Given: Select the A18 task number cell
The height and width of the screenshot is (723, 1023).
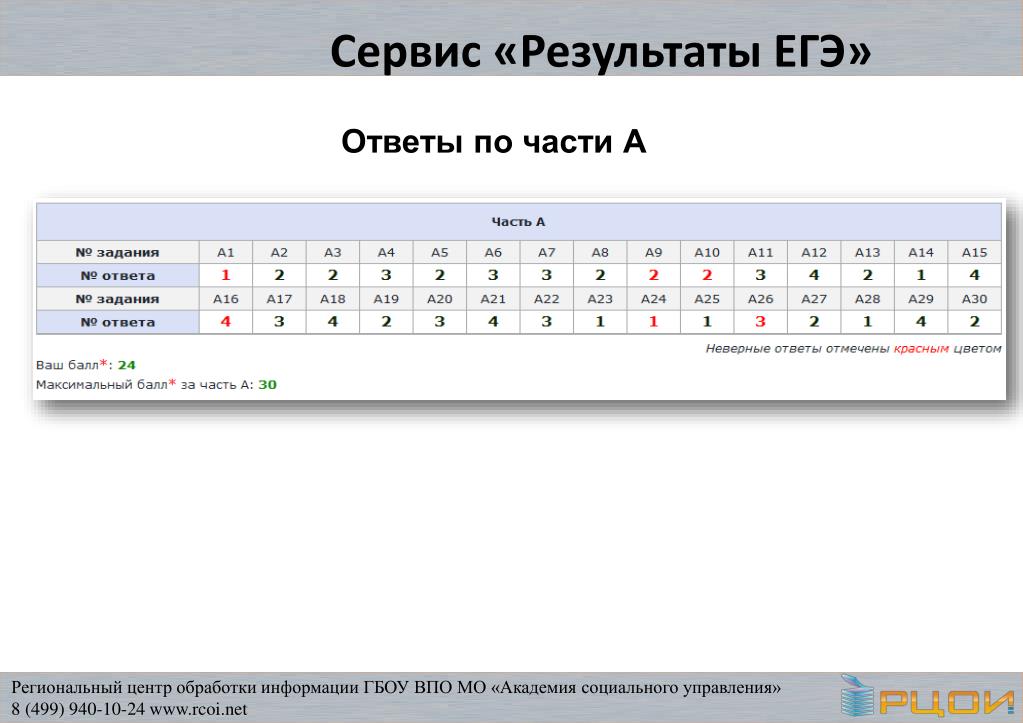Looking at the screenshot, I should coord(333,299).
